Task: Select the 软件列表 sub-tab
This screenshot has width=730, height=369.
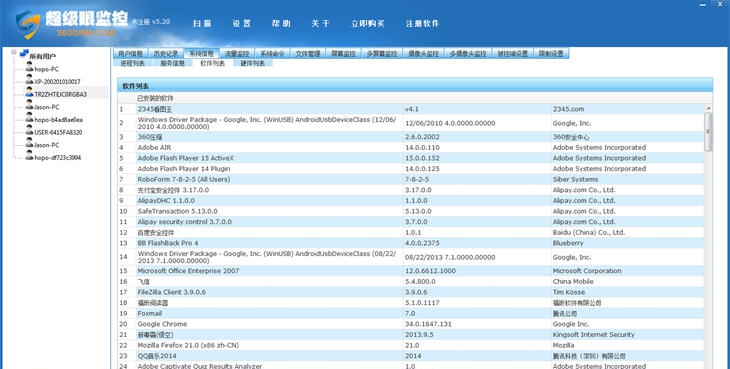Action: 213,63
